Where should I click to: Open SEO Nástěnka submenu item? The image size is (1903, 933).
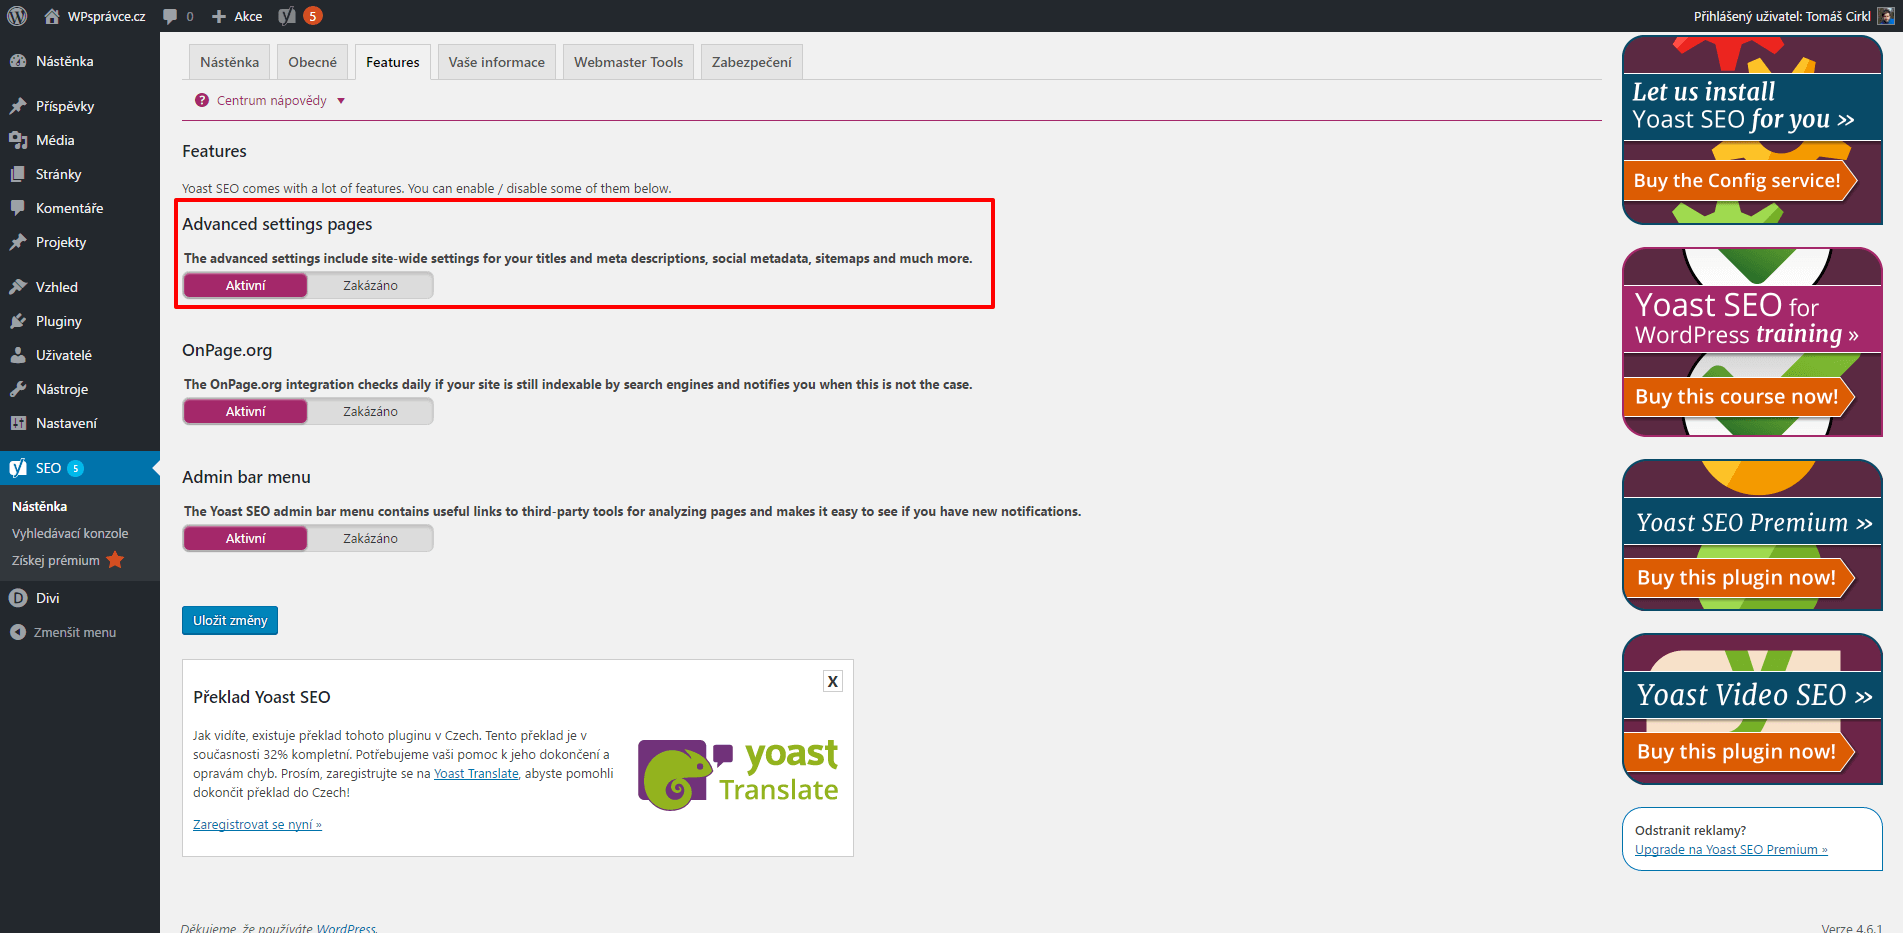(40, 506)
